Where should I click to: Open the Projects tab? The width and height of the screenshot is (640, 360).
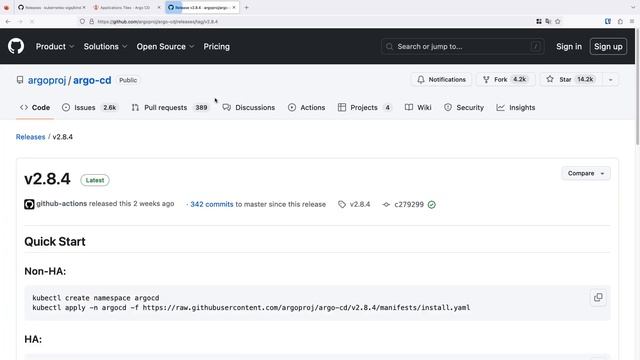[364, 107]
